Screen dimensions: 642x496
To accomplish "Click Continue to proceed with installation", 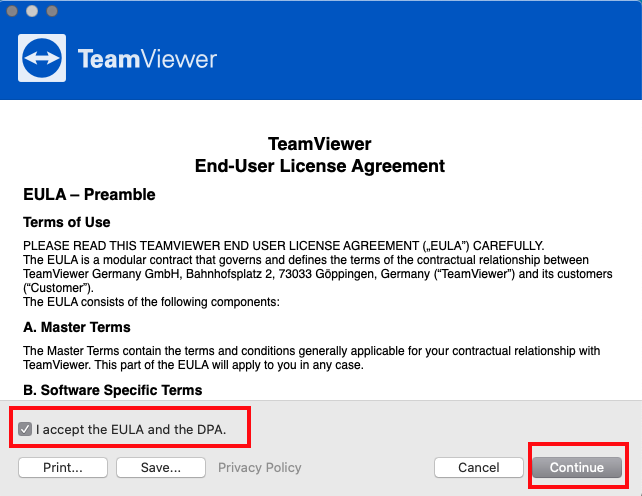I will [x=577, y=467].
